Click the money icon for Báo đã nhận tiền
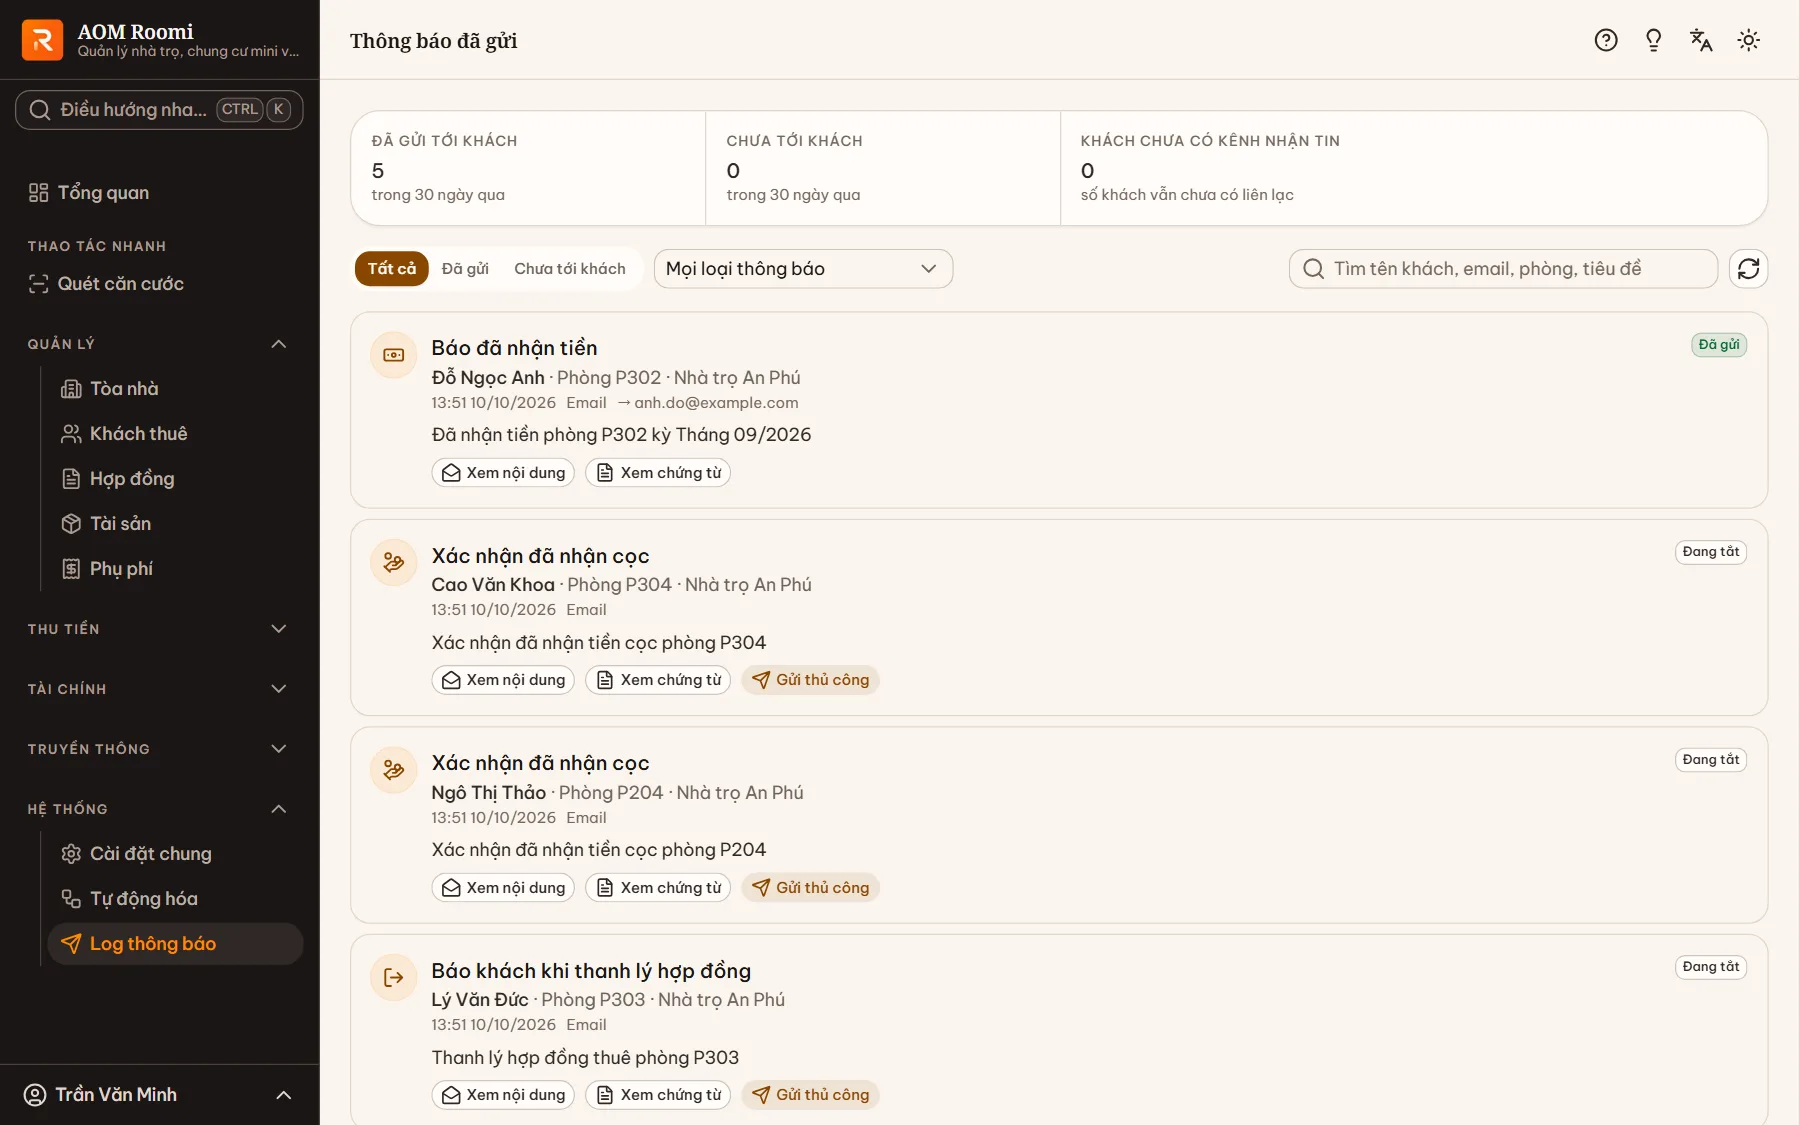 [x=394, y=355]
